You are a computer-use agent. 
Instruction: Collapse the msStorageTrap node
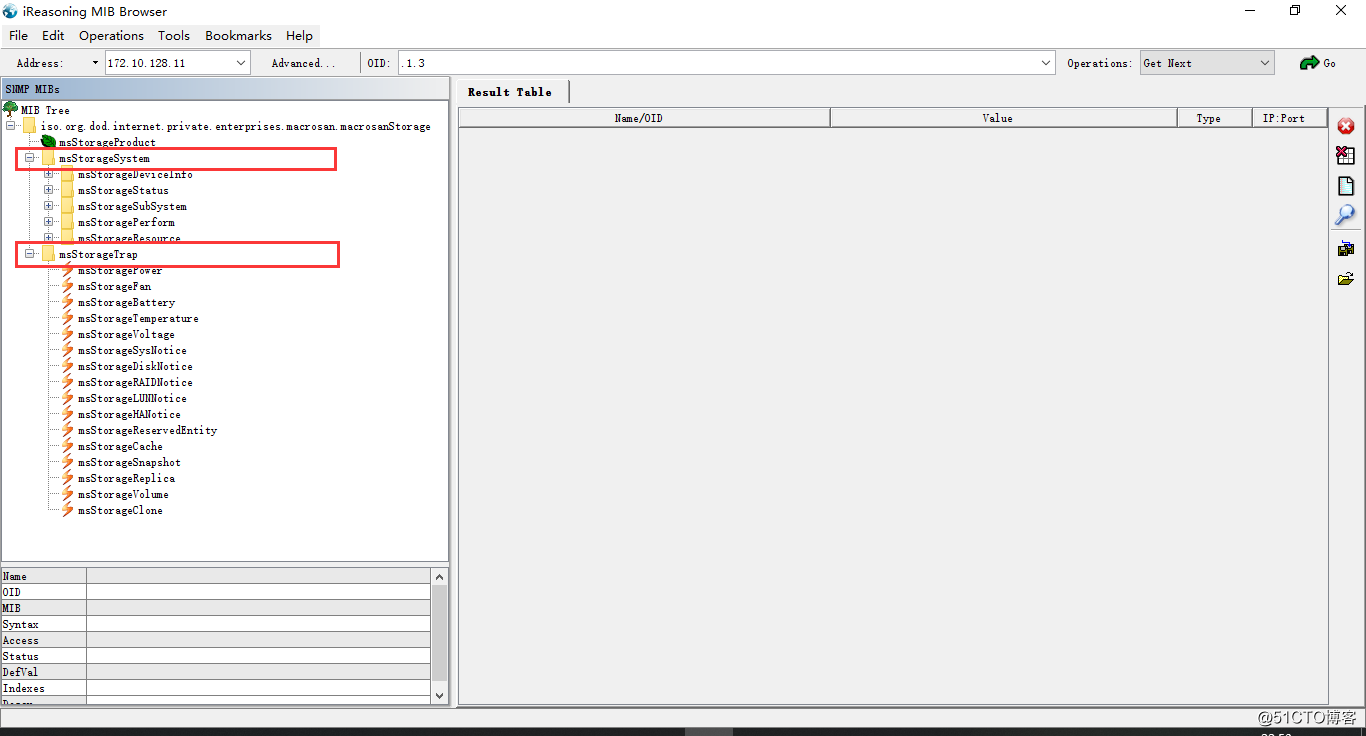coord(29,254)
